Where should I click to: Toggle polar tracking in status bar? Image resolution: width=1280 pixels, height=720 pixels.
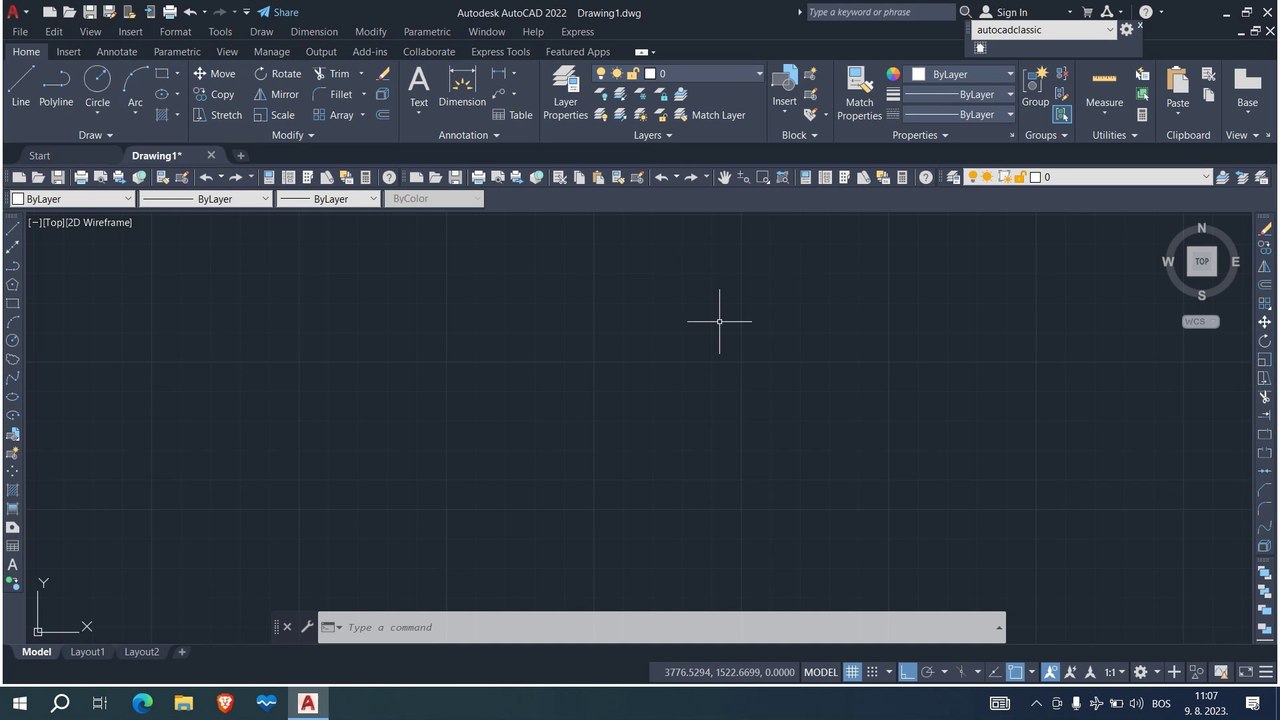pyautogui.click(x=927, y=672)
